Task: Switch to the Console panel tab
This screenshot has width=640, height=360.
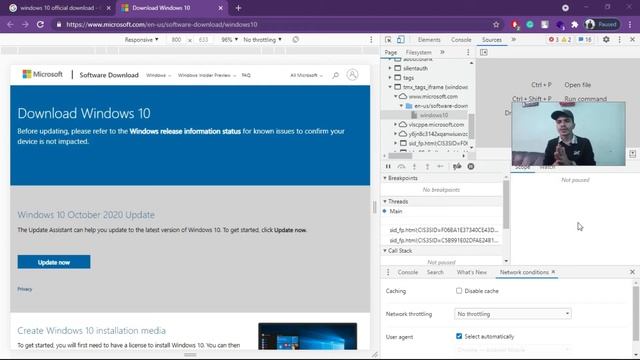Action: coord(461,40)
